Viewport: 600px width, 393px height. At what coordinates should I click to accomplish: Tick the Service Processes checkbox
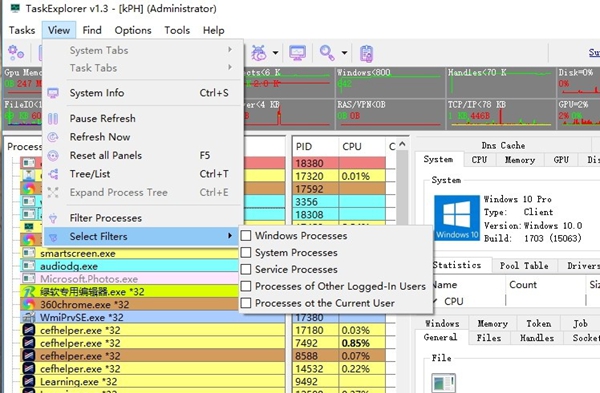[246, 269]
